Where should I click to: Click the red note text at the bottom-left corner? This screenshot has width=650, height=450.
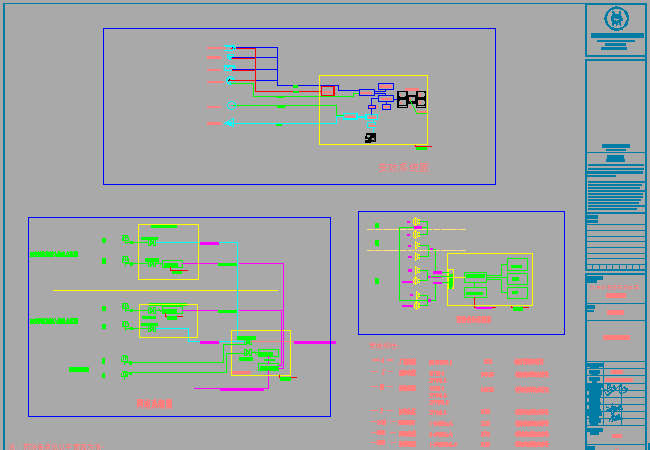[57, 445]
